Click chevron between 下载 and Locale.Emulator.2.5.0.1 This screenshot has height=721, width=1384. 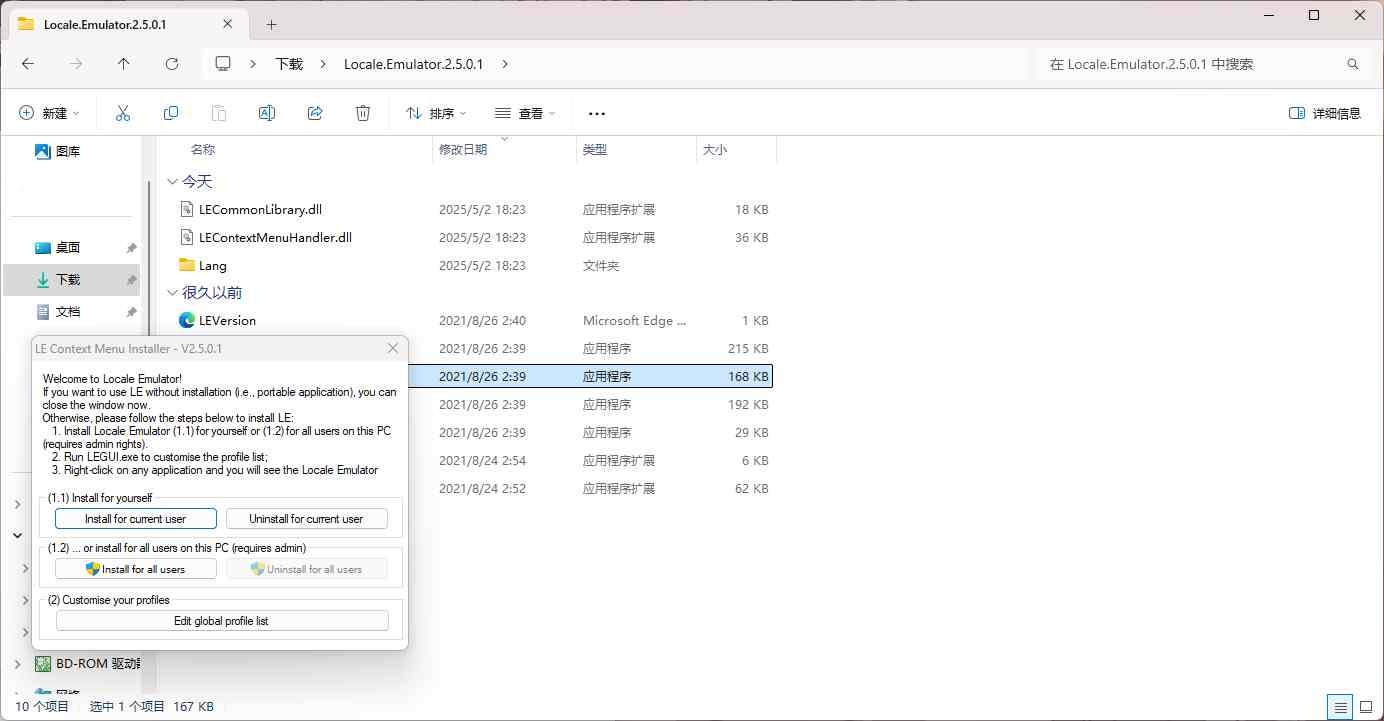tap(323, 64)
